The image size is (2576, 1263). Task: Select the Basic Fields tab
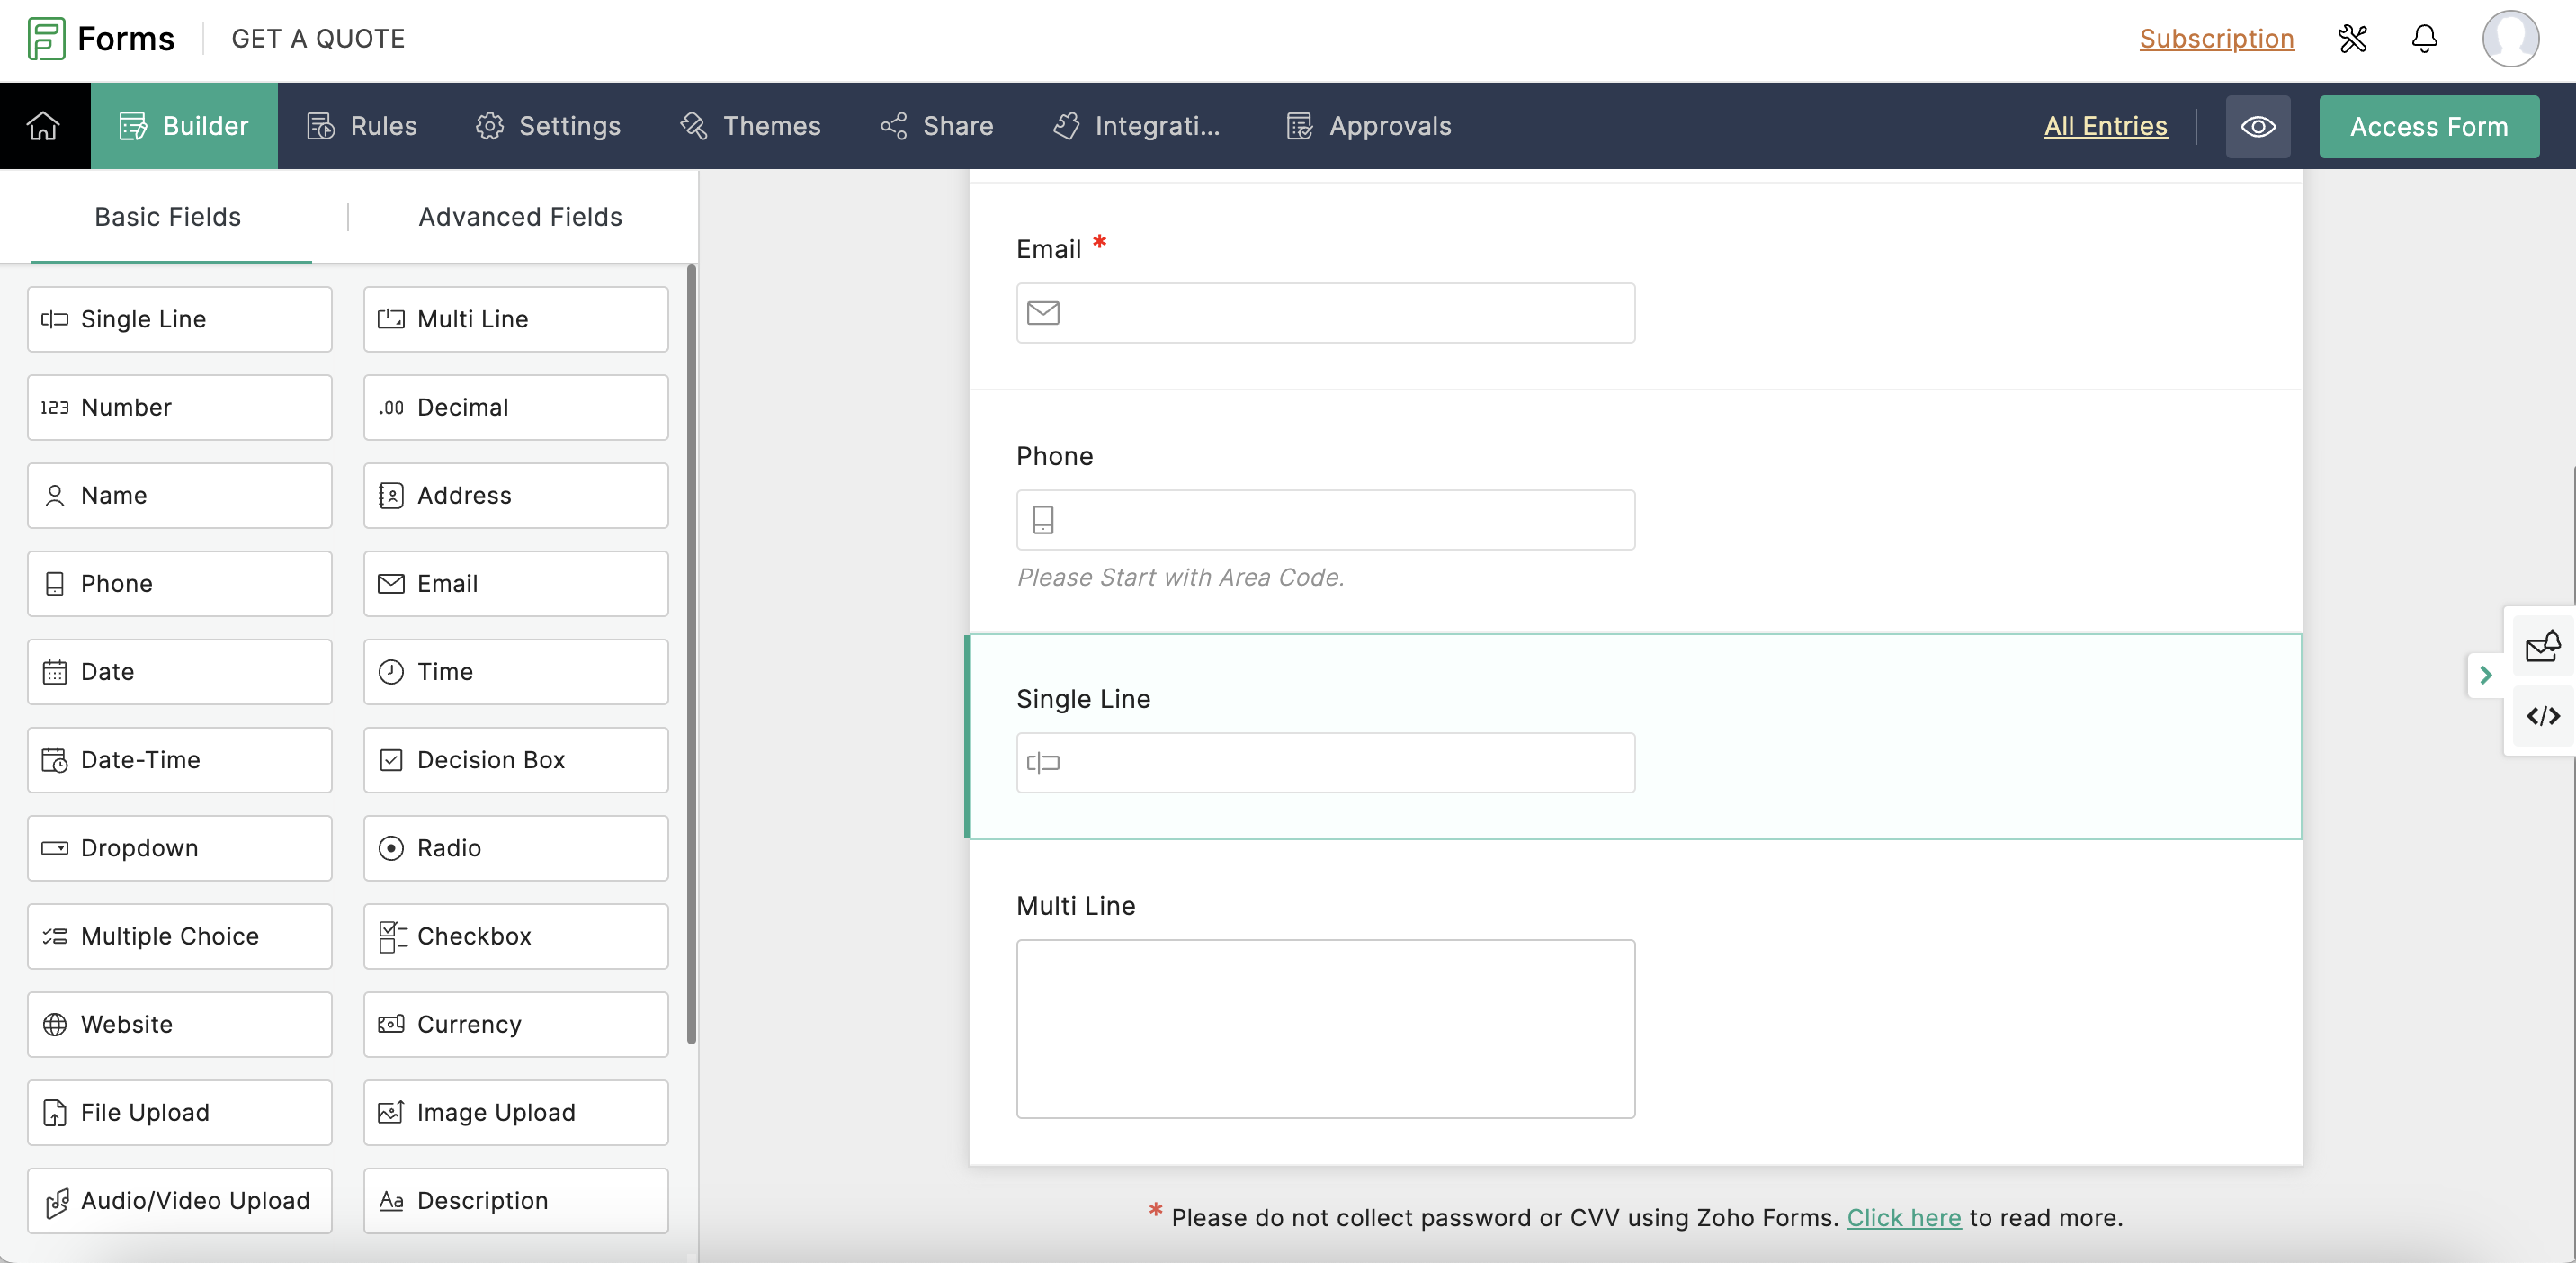(168, 217)
